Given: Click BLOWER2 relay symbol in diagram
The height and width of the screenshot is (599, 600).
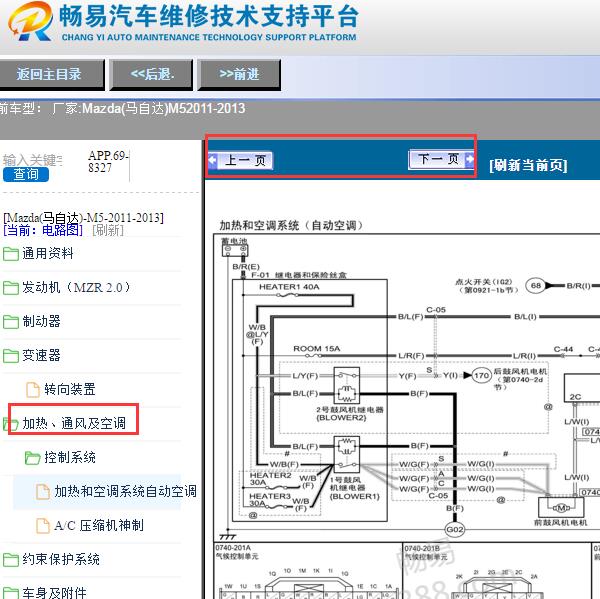Looking at the screenshot, I should (347, 385).
